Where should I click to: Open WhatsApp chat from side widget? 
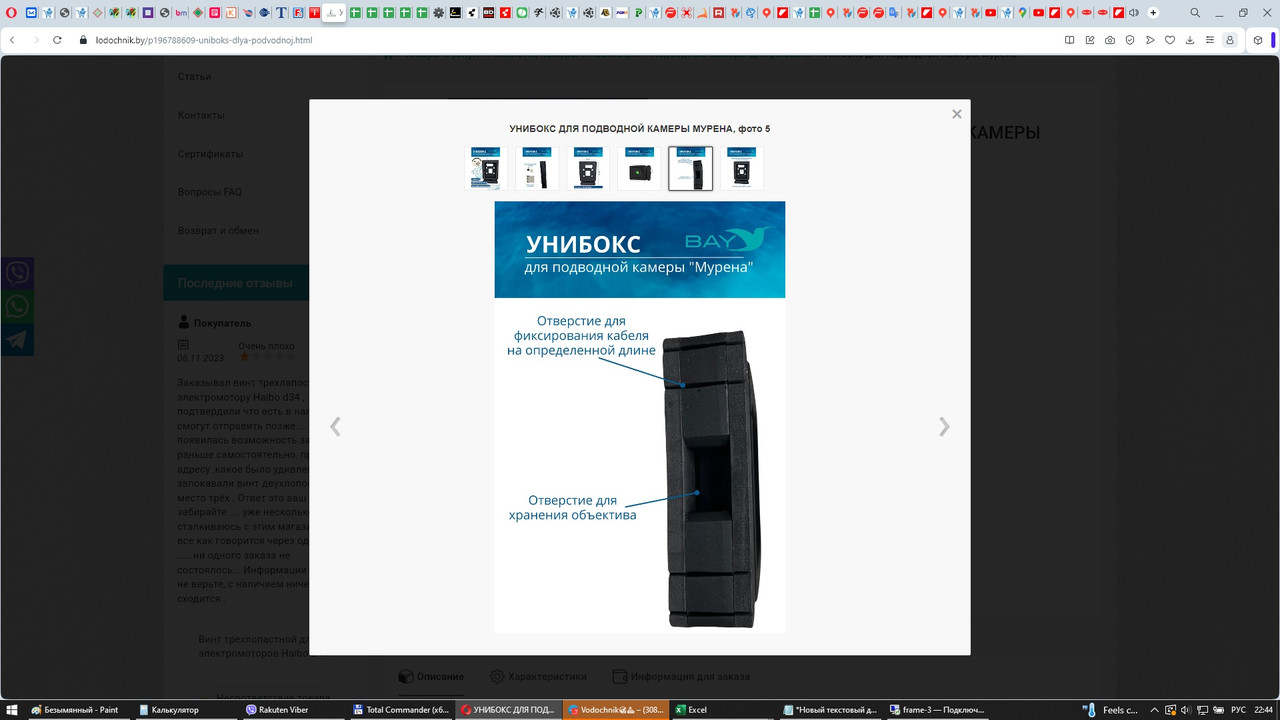tap(17, 306)
